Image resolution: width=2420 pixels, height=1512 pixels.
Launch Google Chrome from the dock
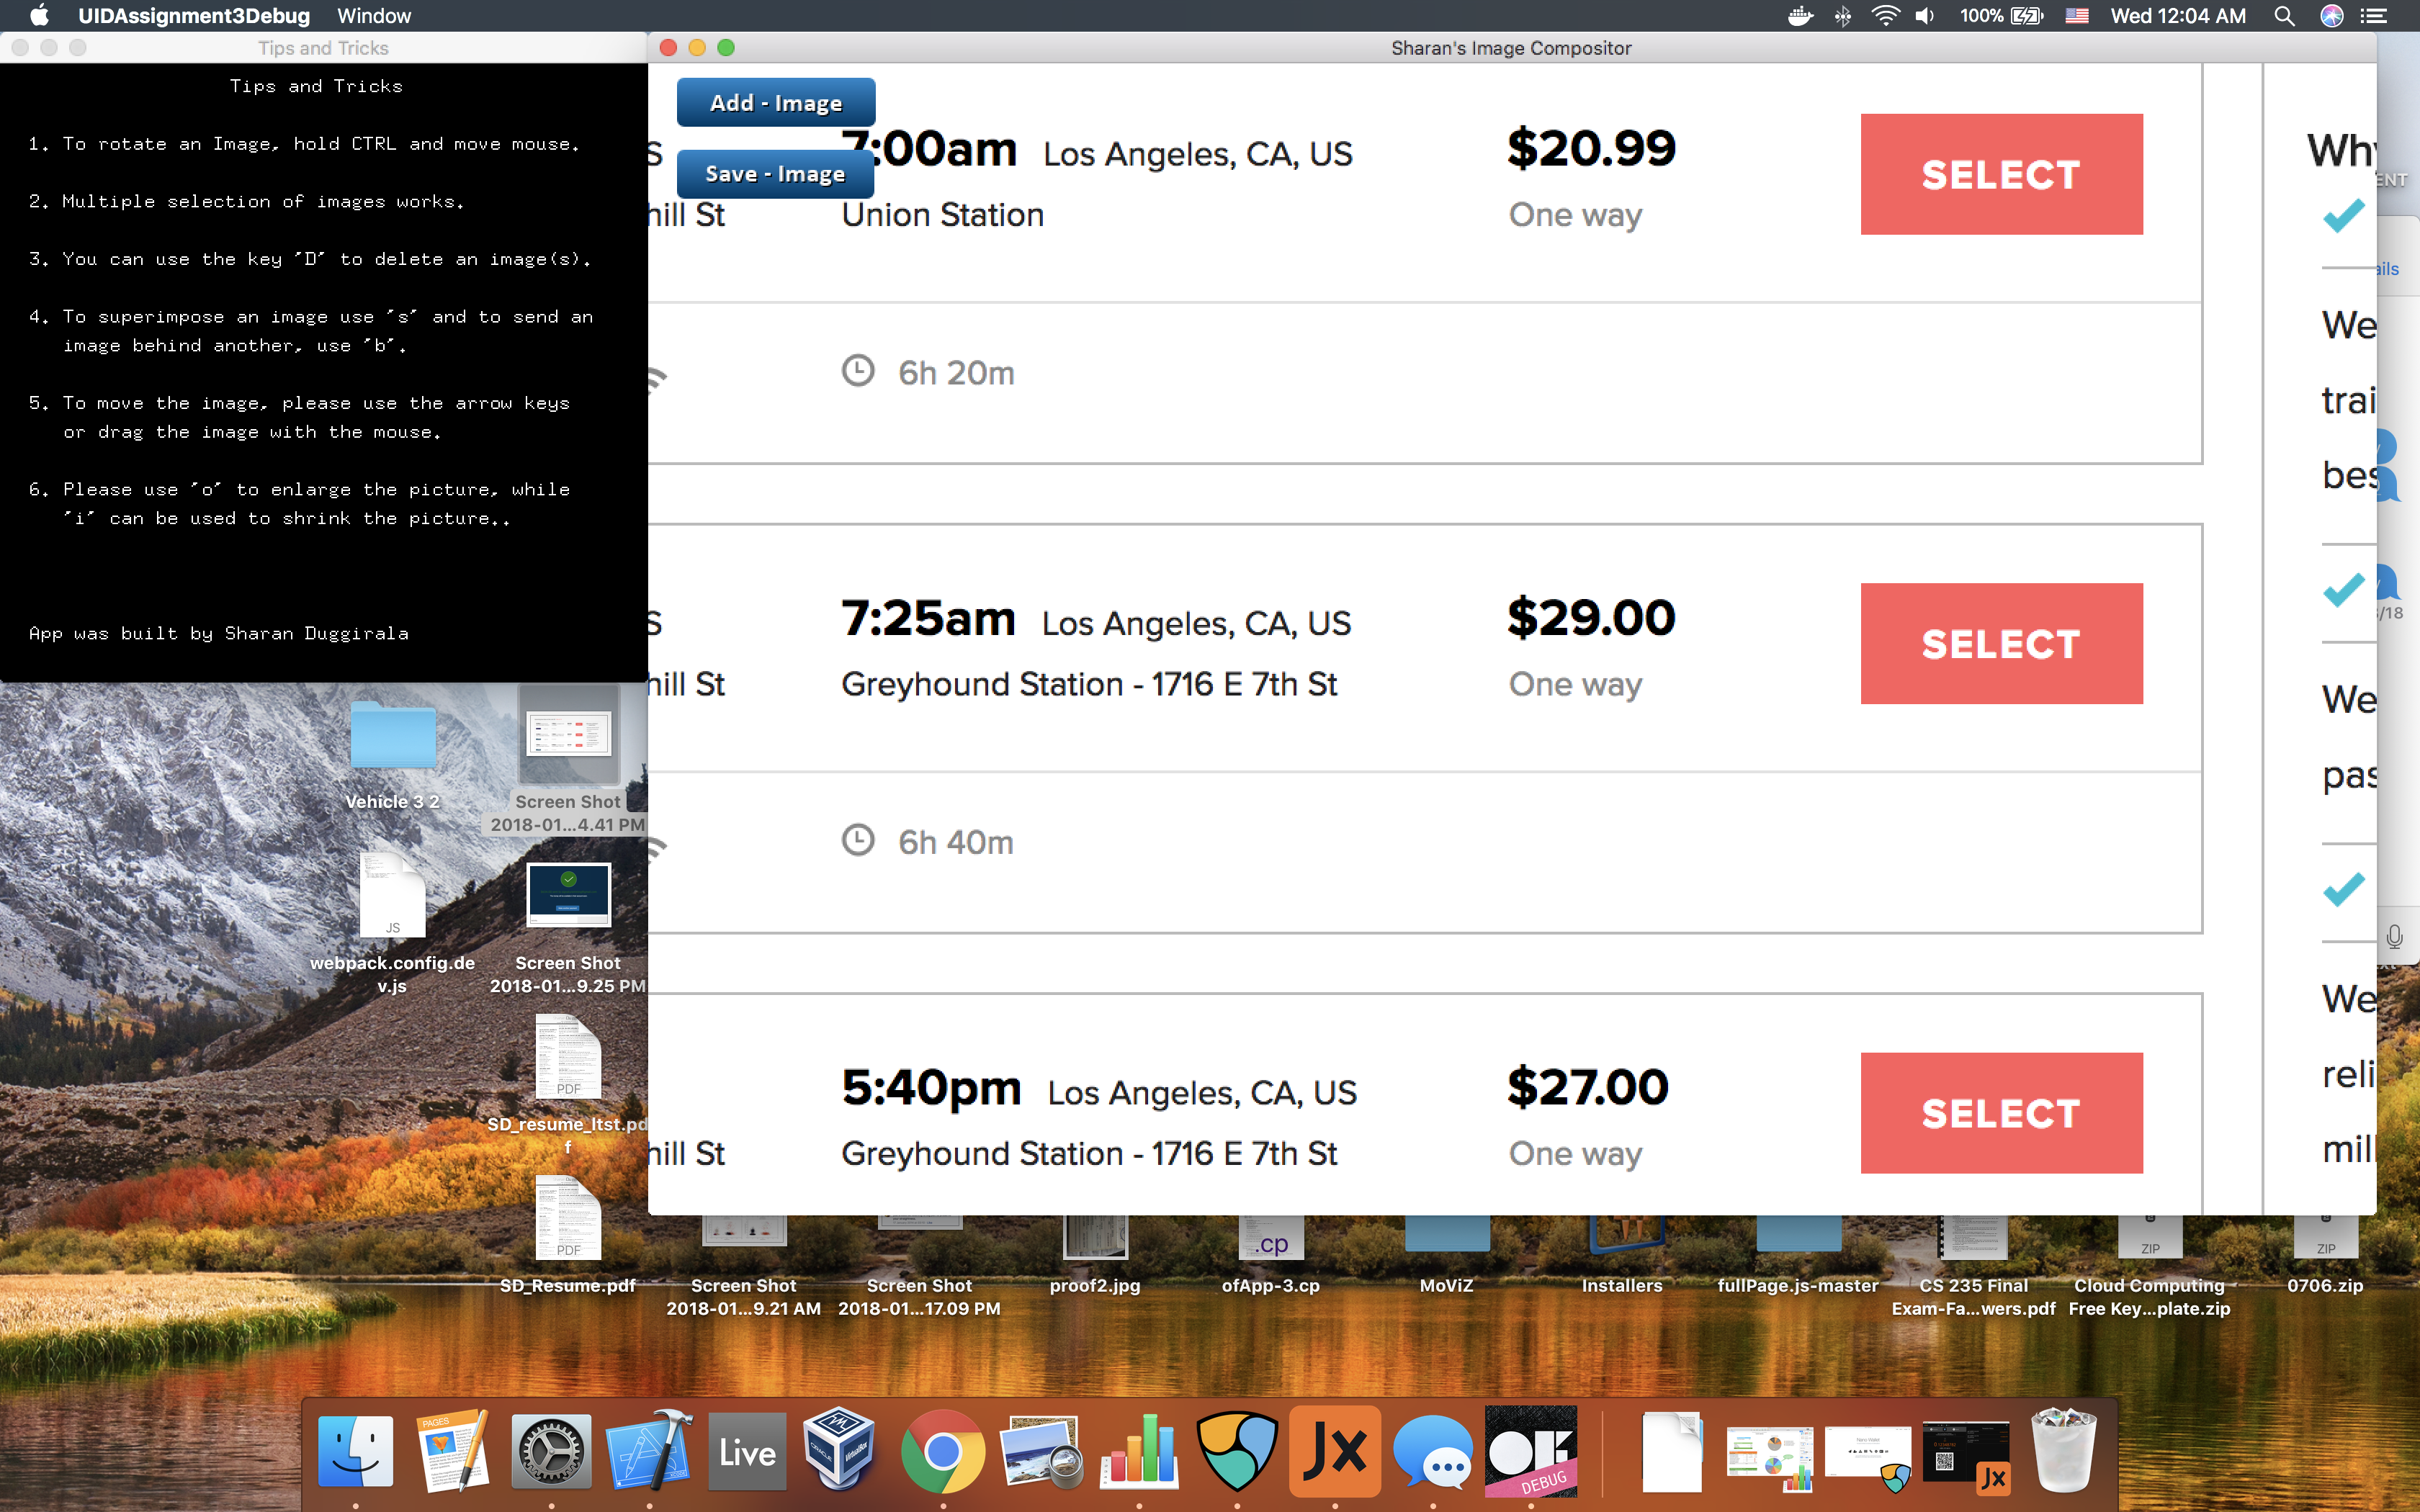[x=941, y=1451]
